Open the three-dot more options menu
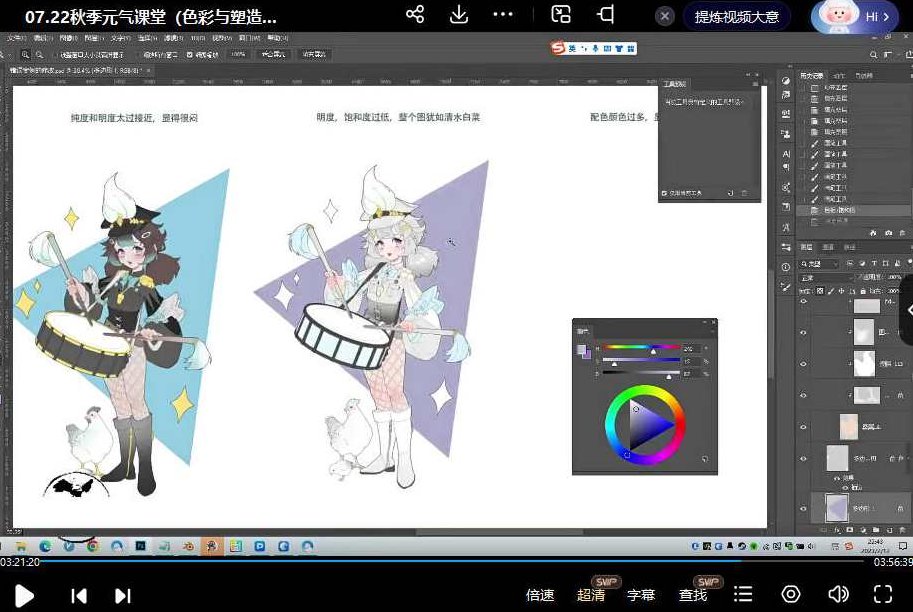This screenshot has width=913, height=612. tap(503, 15)
